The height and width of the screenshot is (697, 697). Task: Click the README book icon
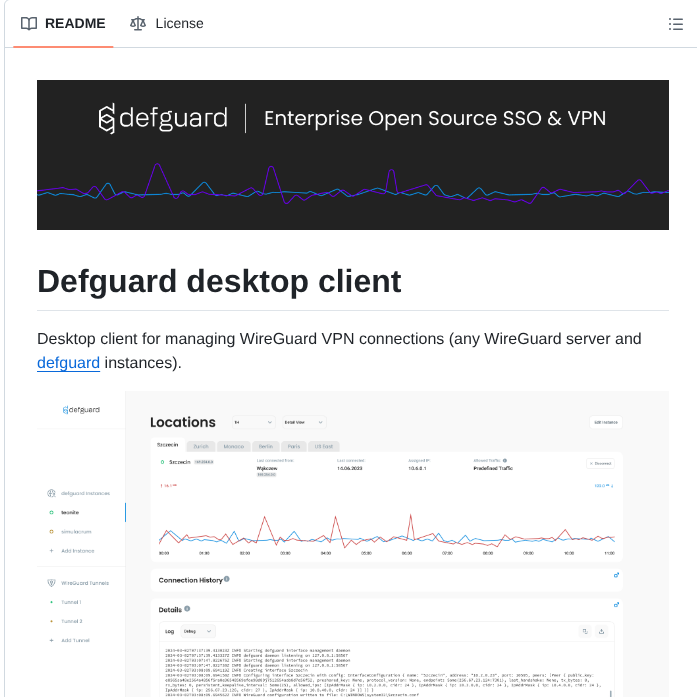[x=29, y=24]
